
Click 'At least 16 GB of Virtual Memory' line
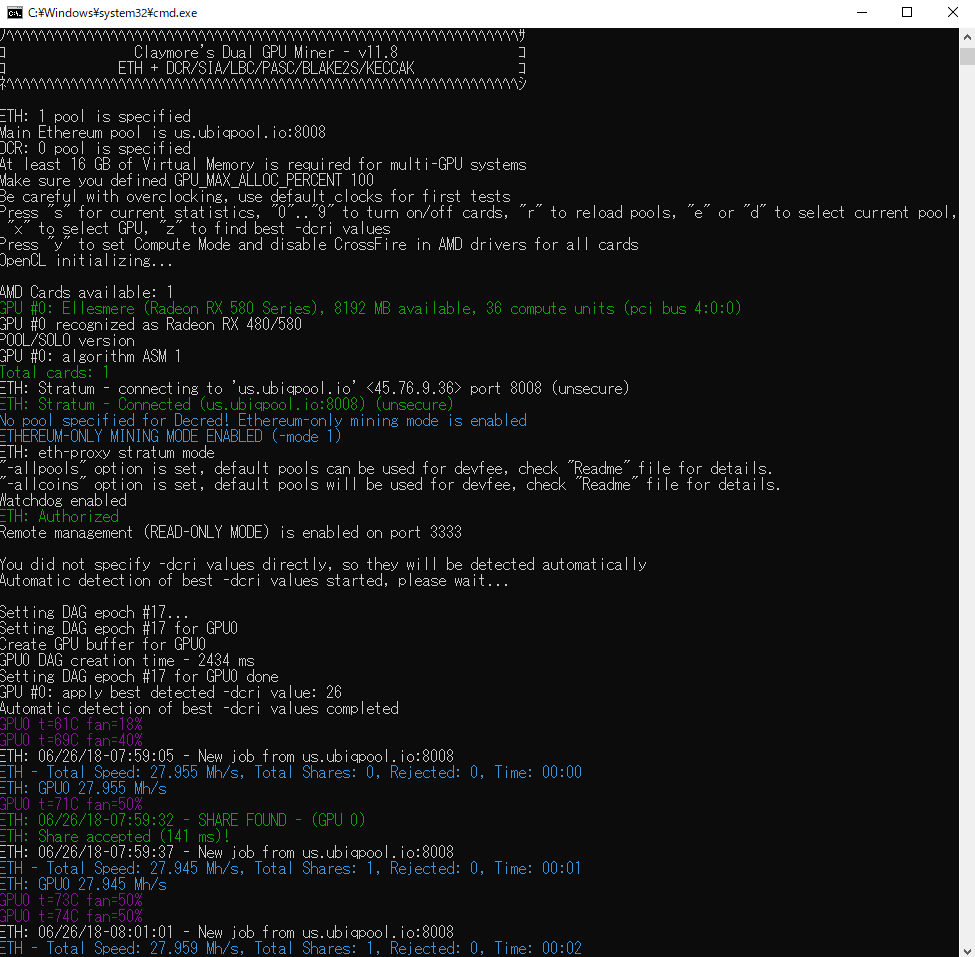(x=263, y=165)
